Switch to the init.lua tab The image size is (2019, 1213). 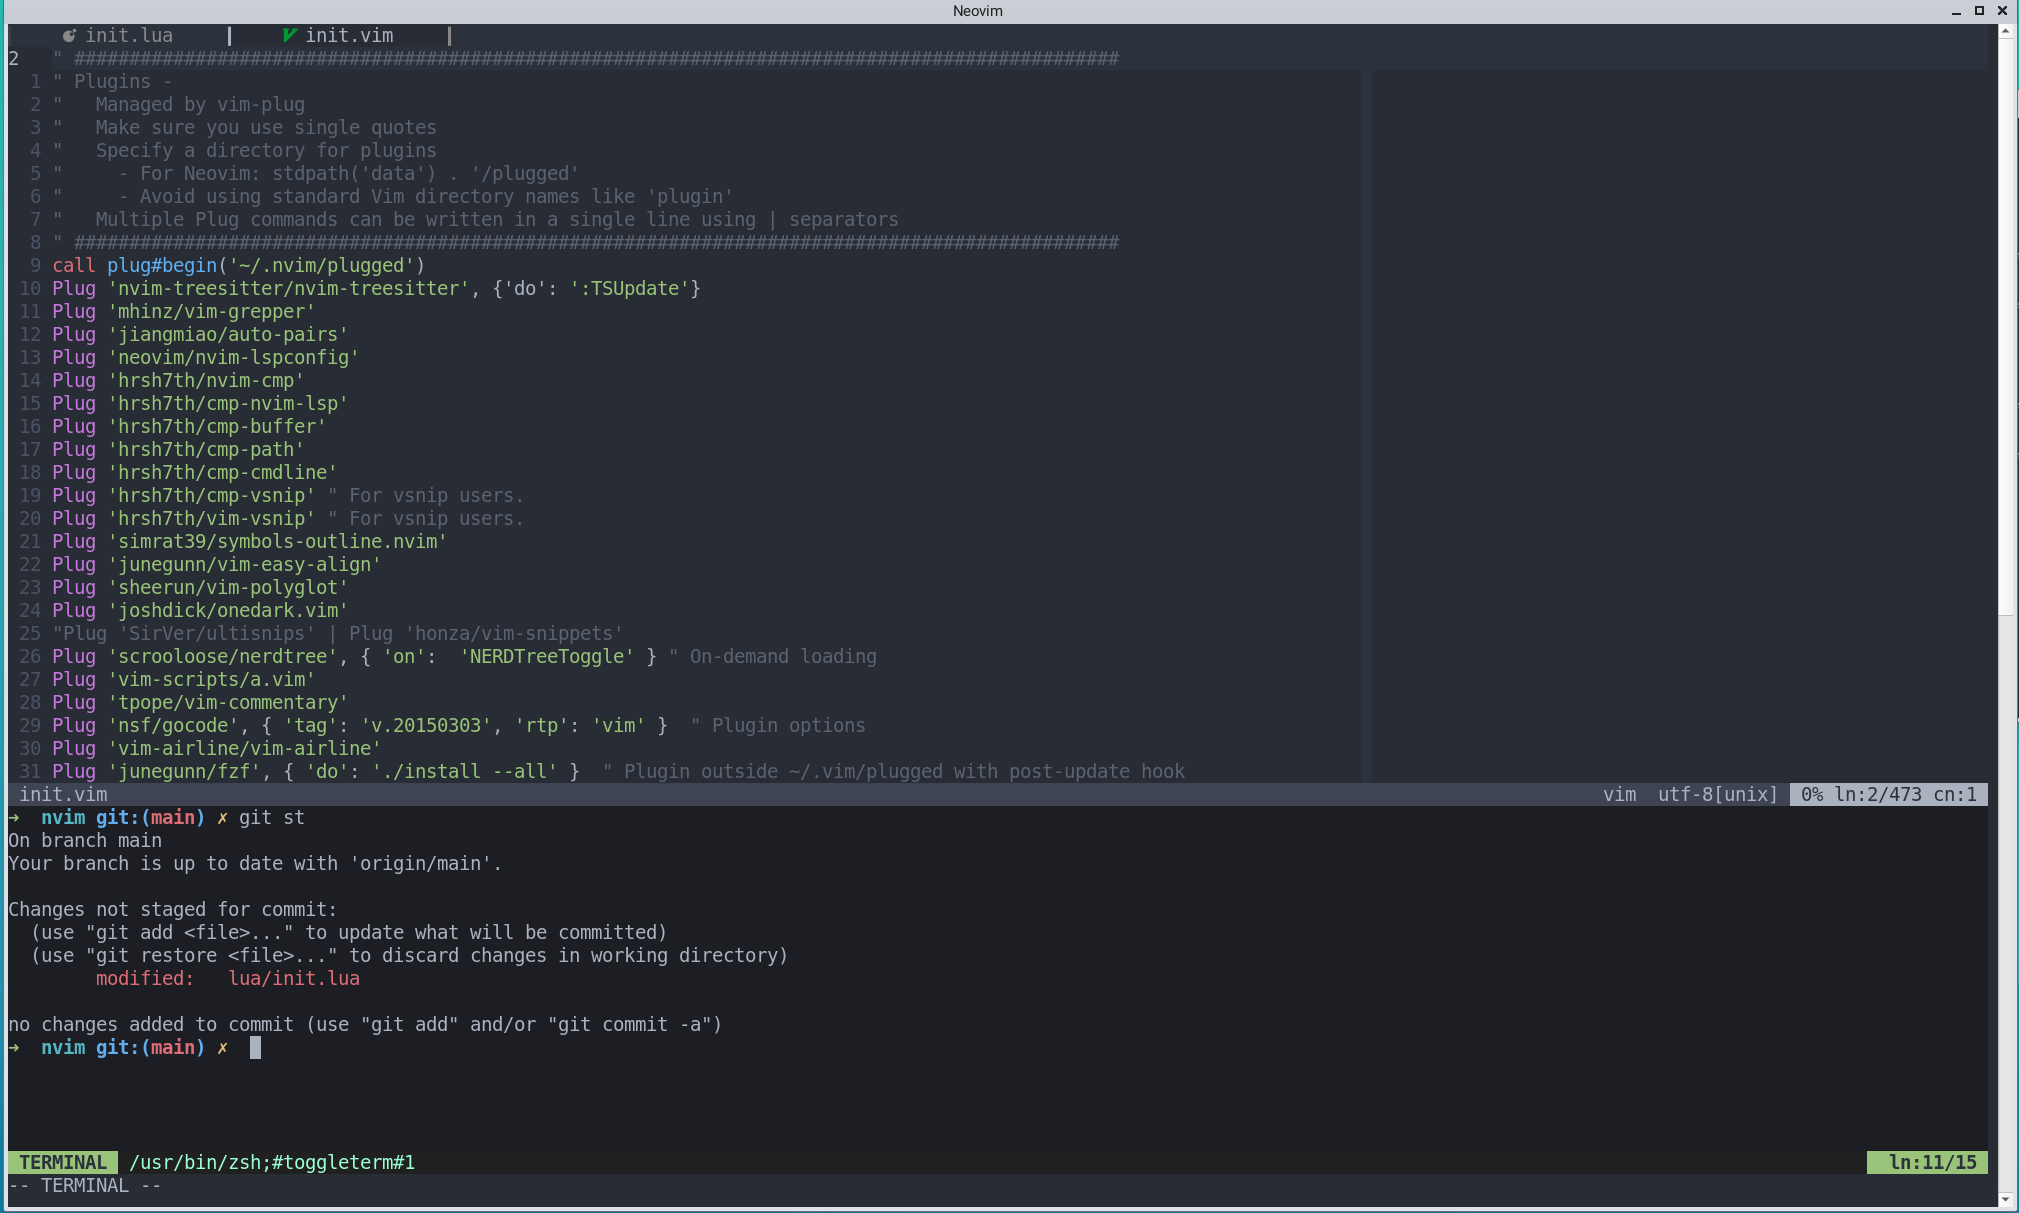128,35
